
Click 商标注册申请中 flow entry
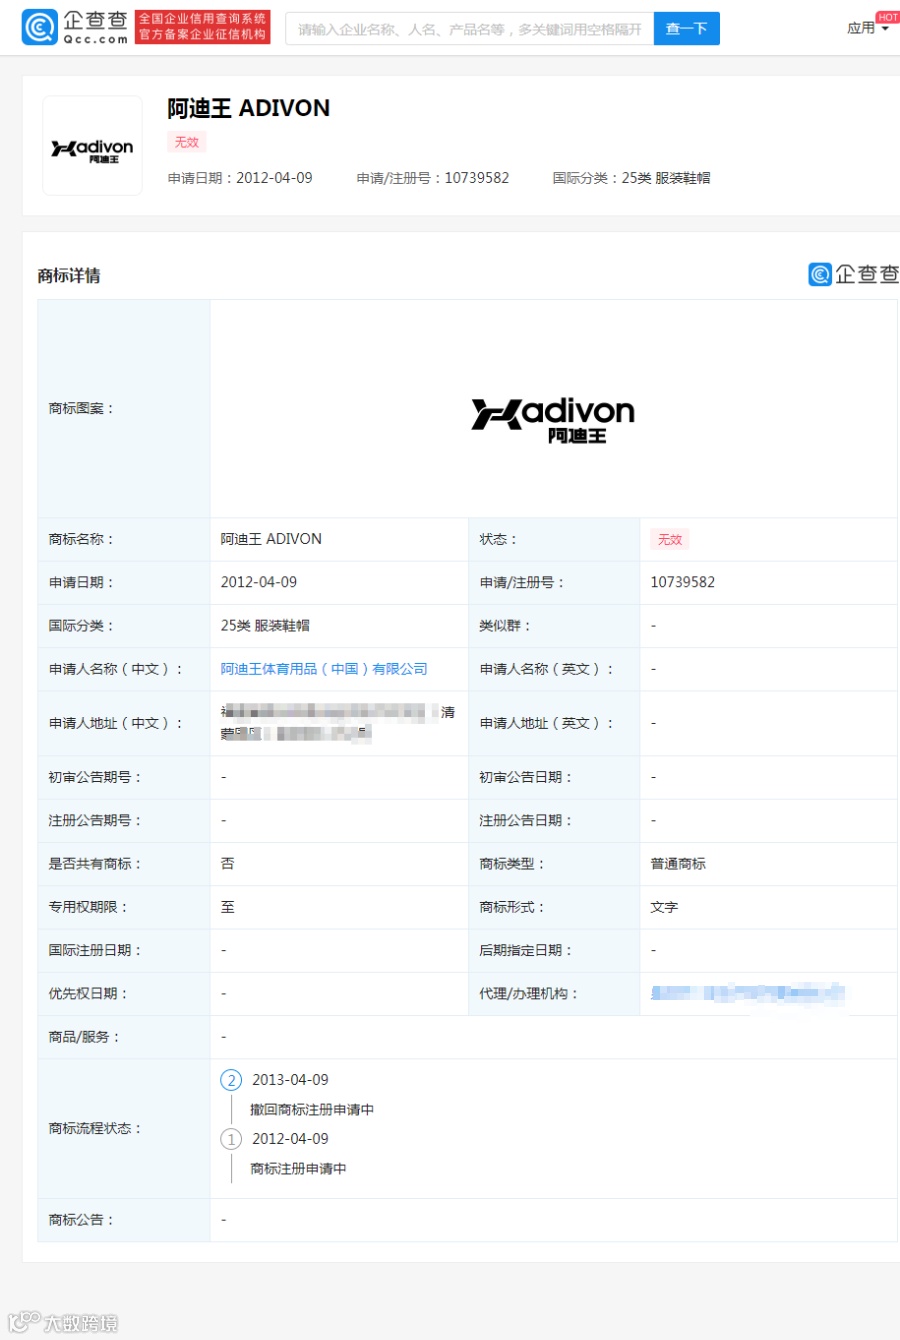pyautogui.click(x=298, y=1169)
